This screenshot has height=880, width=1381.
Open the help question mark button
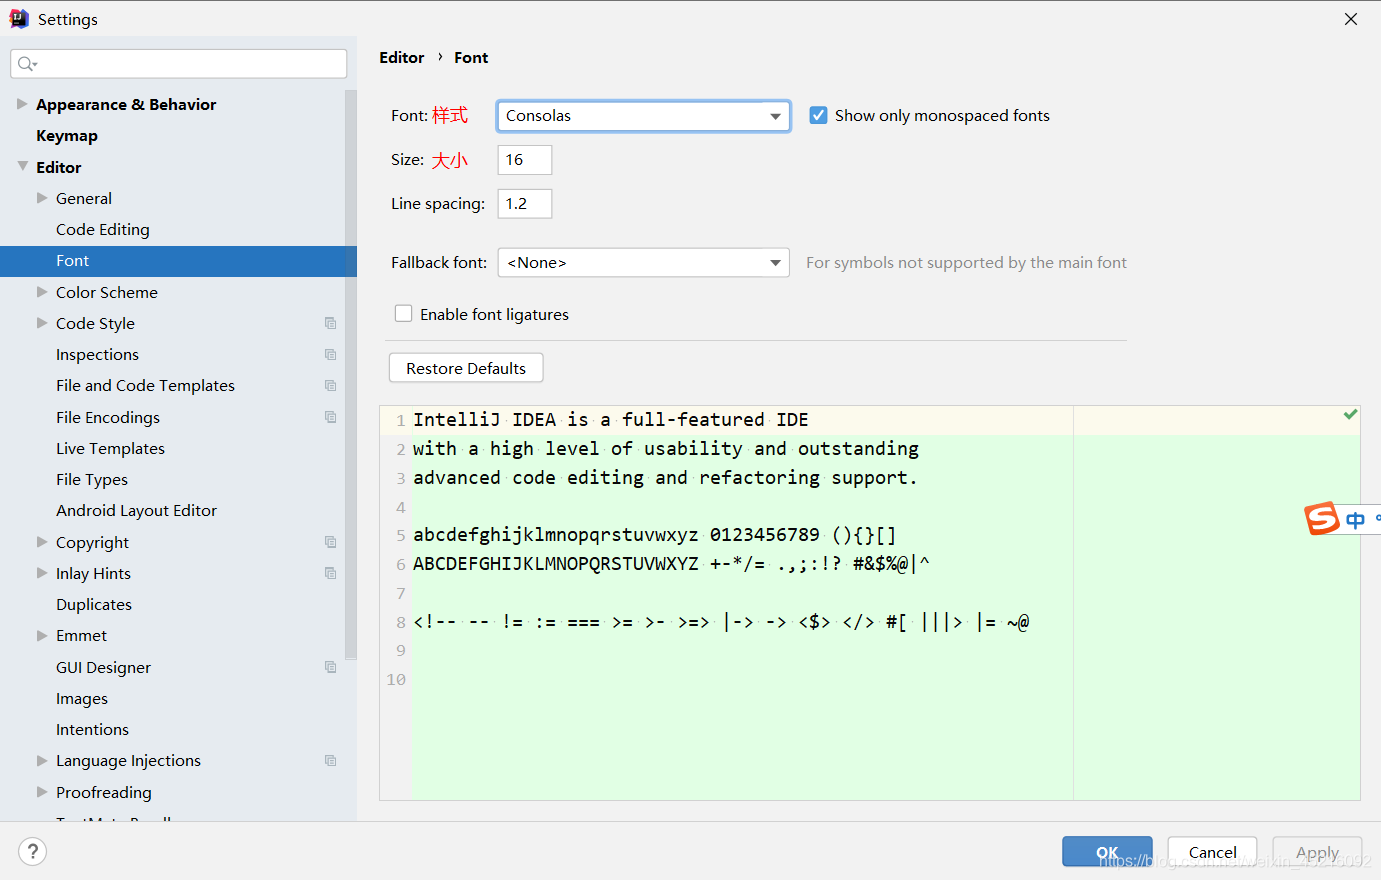(33, 851)
